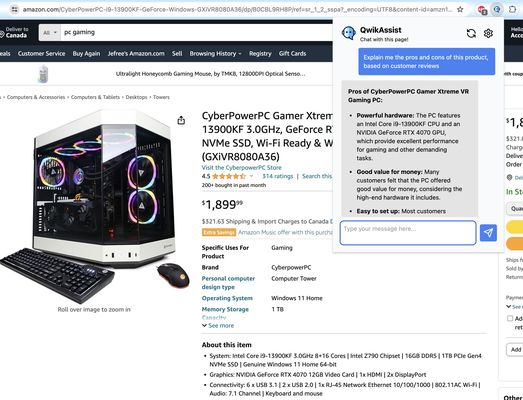Click site info icon in address bar

point(14,9)
